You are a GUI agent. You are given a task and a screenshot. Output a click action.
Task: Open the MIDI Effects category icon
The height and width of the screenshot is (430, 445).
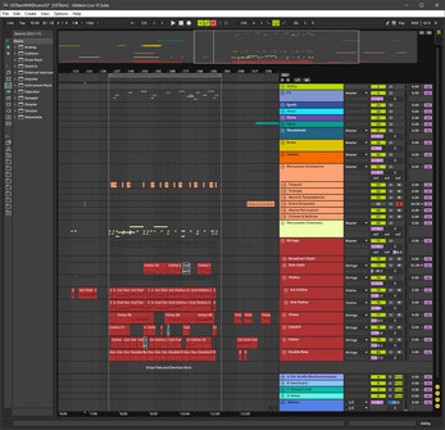pos(8,98)
